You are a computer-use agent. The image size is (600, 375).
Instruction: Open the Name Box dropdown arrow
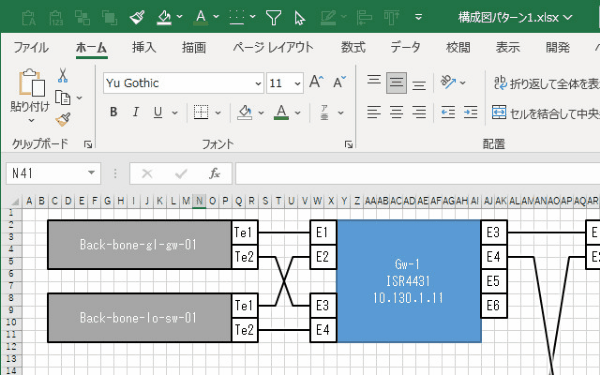(91, 173)
